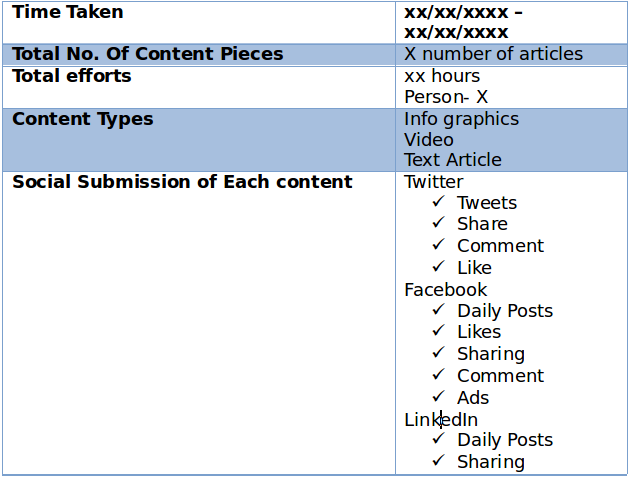Click the checkmark beside Twitter's Like item
Image resolution: width=630 pixels, height=477 pixels.
coord(438,267)
